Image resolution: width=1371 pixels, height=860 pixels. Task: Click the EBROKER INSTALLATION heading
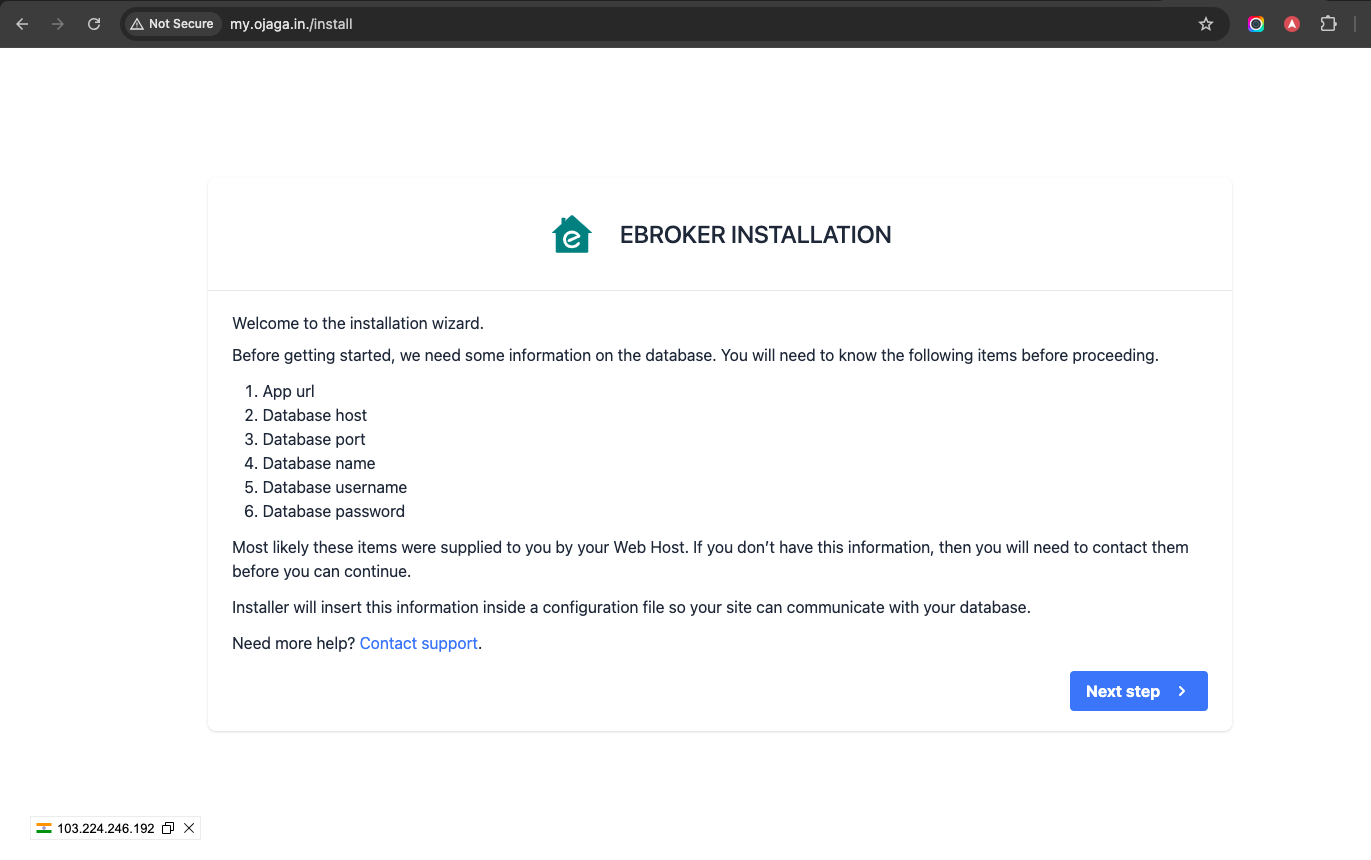pyautogui.click(x=755, y=235)
